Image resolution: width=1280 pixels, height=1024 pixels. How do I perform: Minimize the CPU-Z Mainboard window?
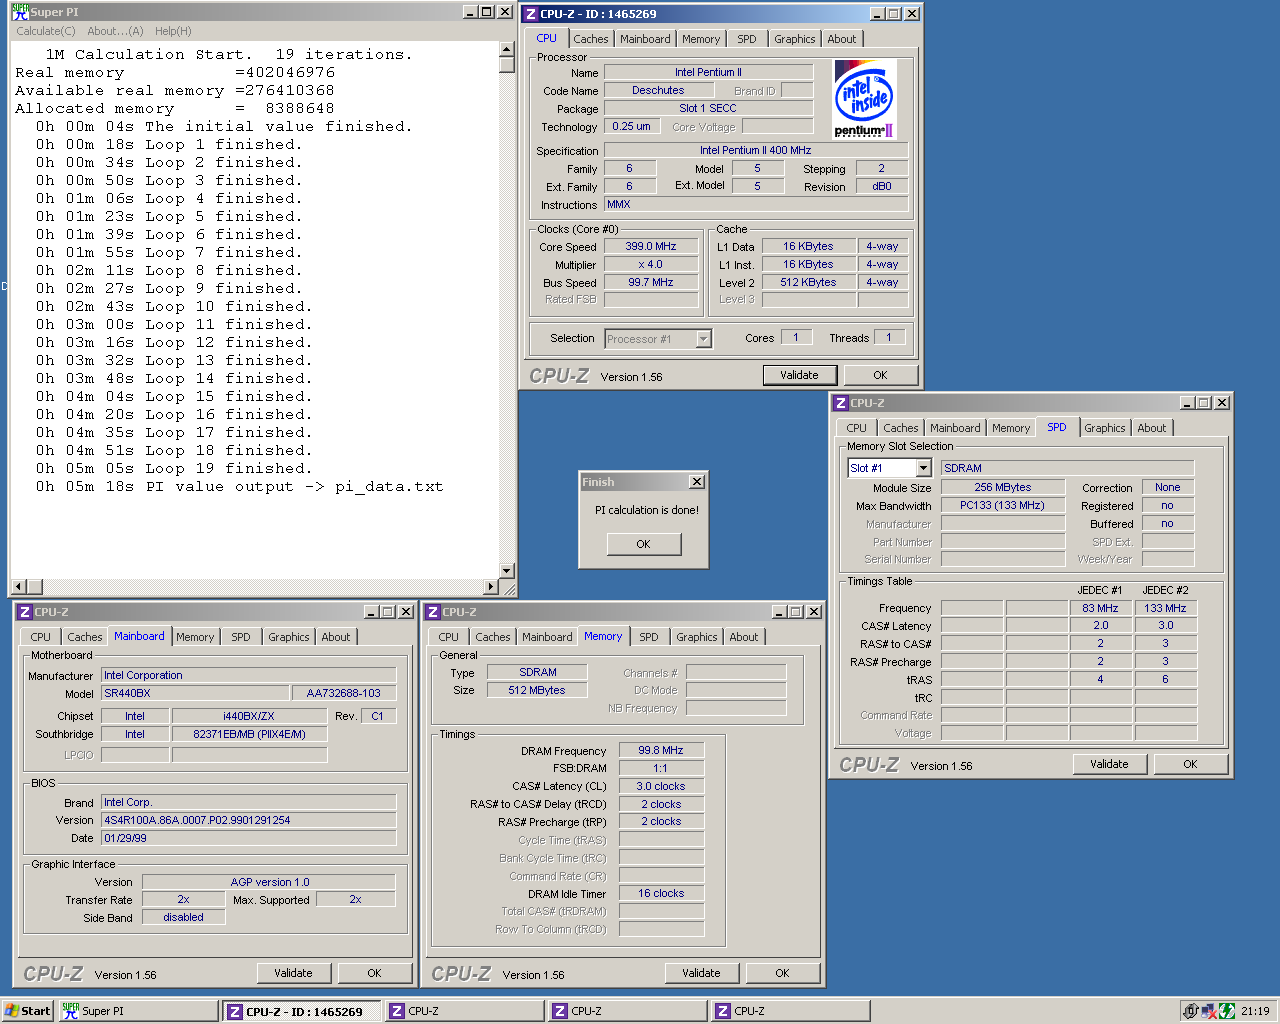371,612
